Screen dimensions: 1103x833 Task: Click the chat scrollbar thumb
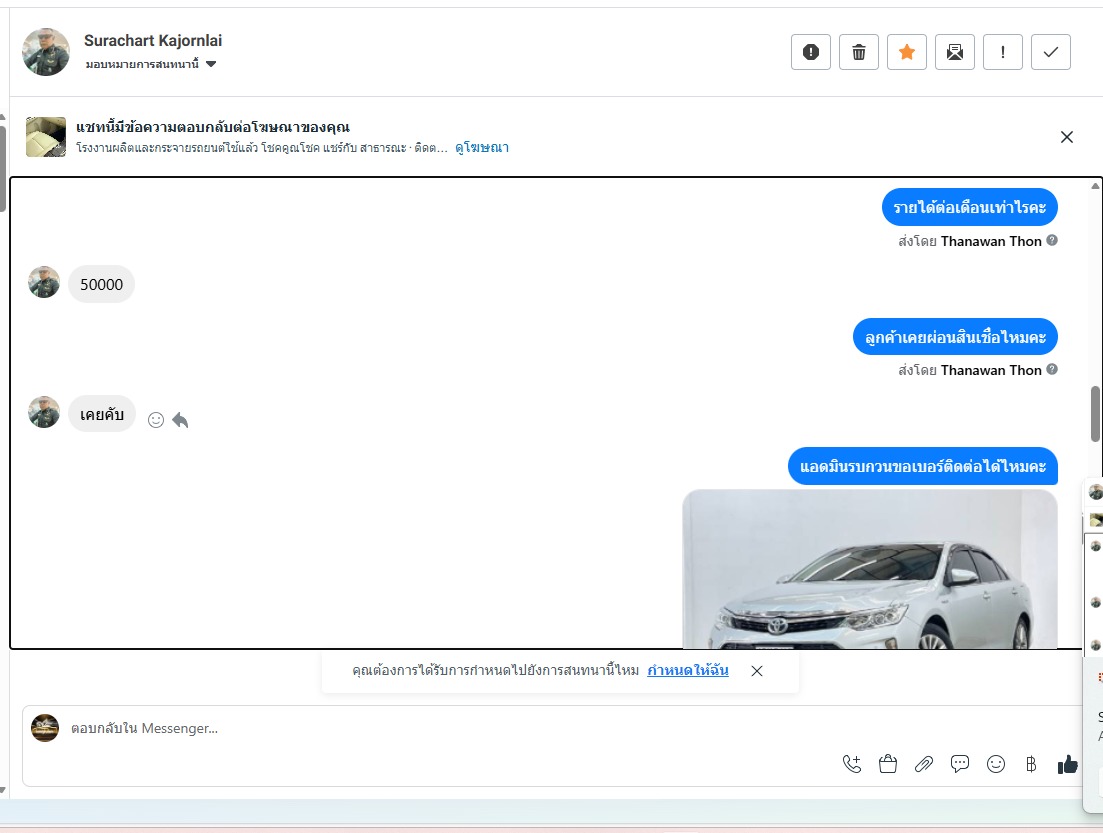click(1095, 414)
